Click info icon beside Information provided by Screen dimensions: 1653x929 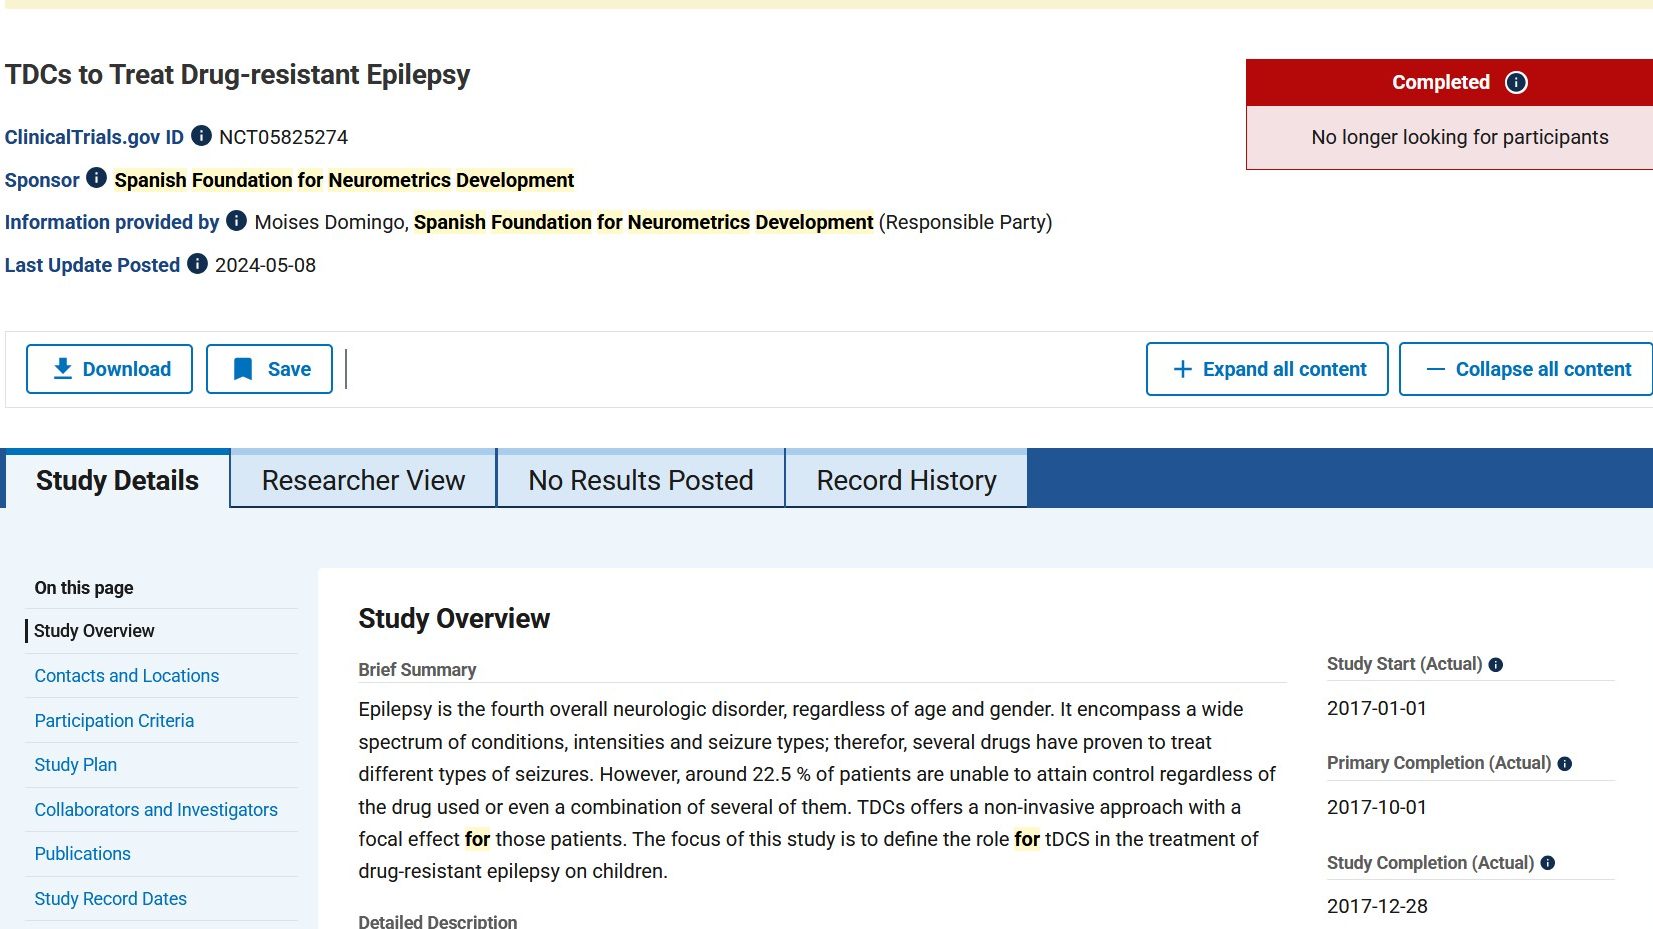pos(236,220)
